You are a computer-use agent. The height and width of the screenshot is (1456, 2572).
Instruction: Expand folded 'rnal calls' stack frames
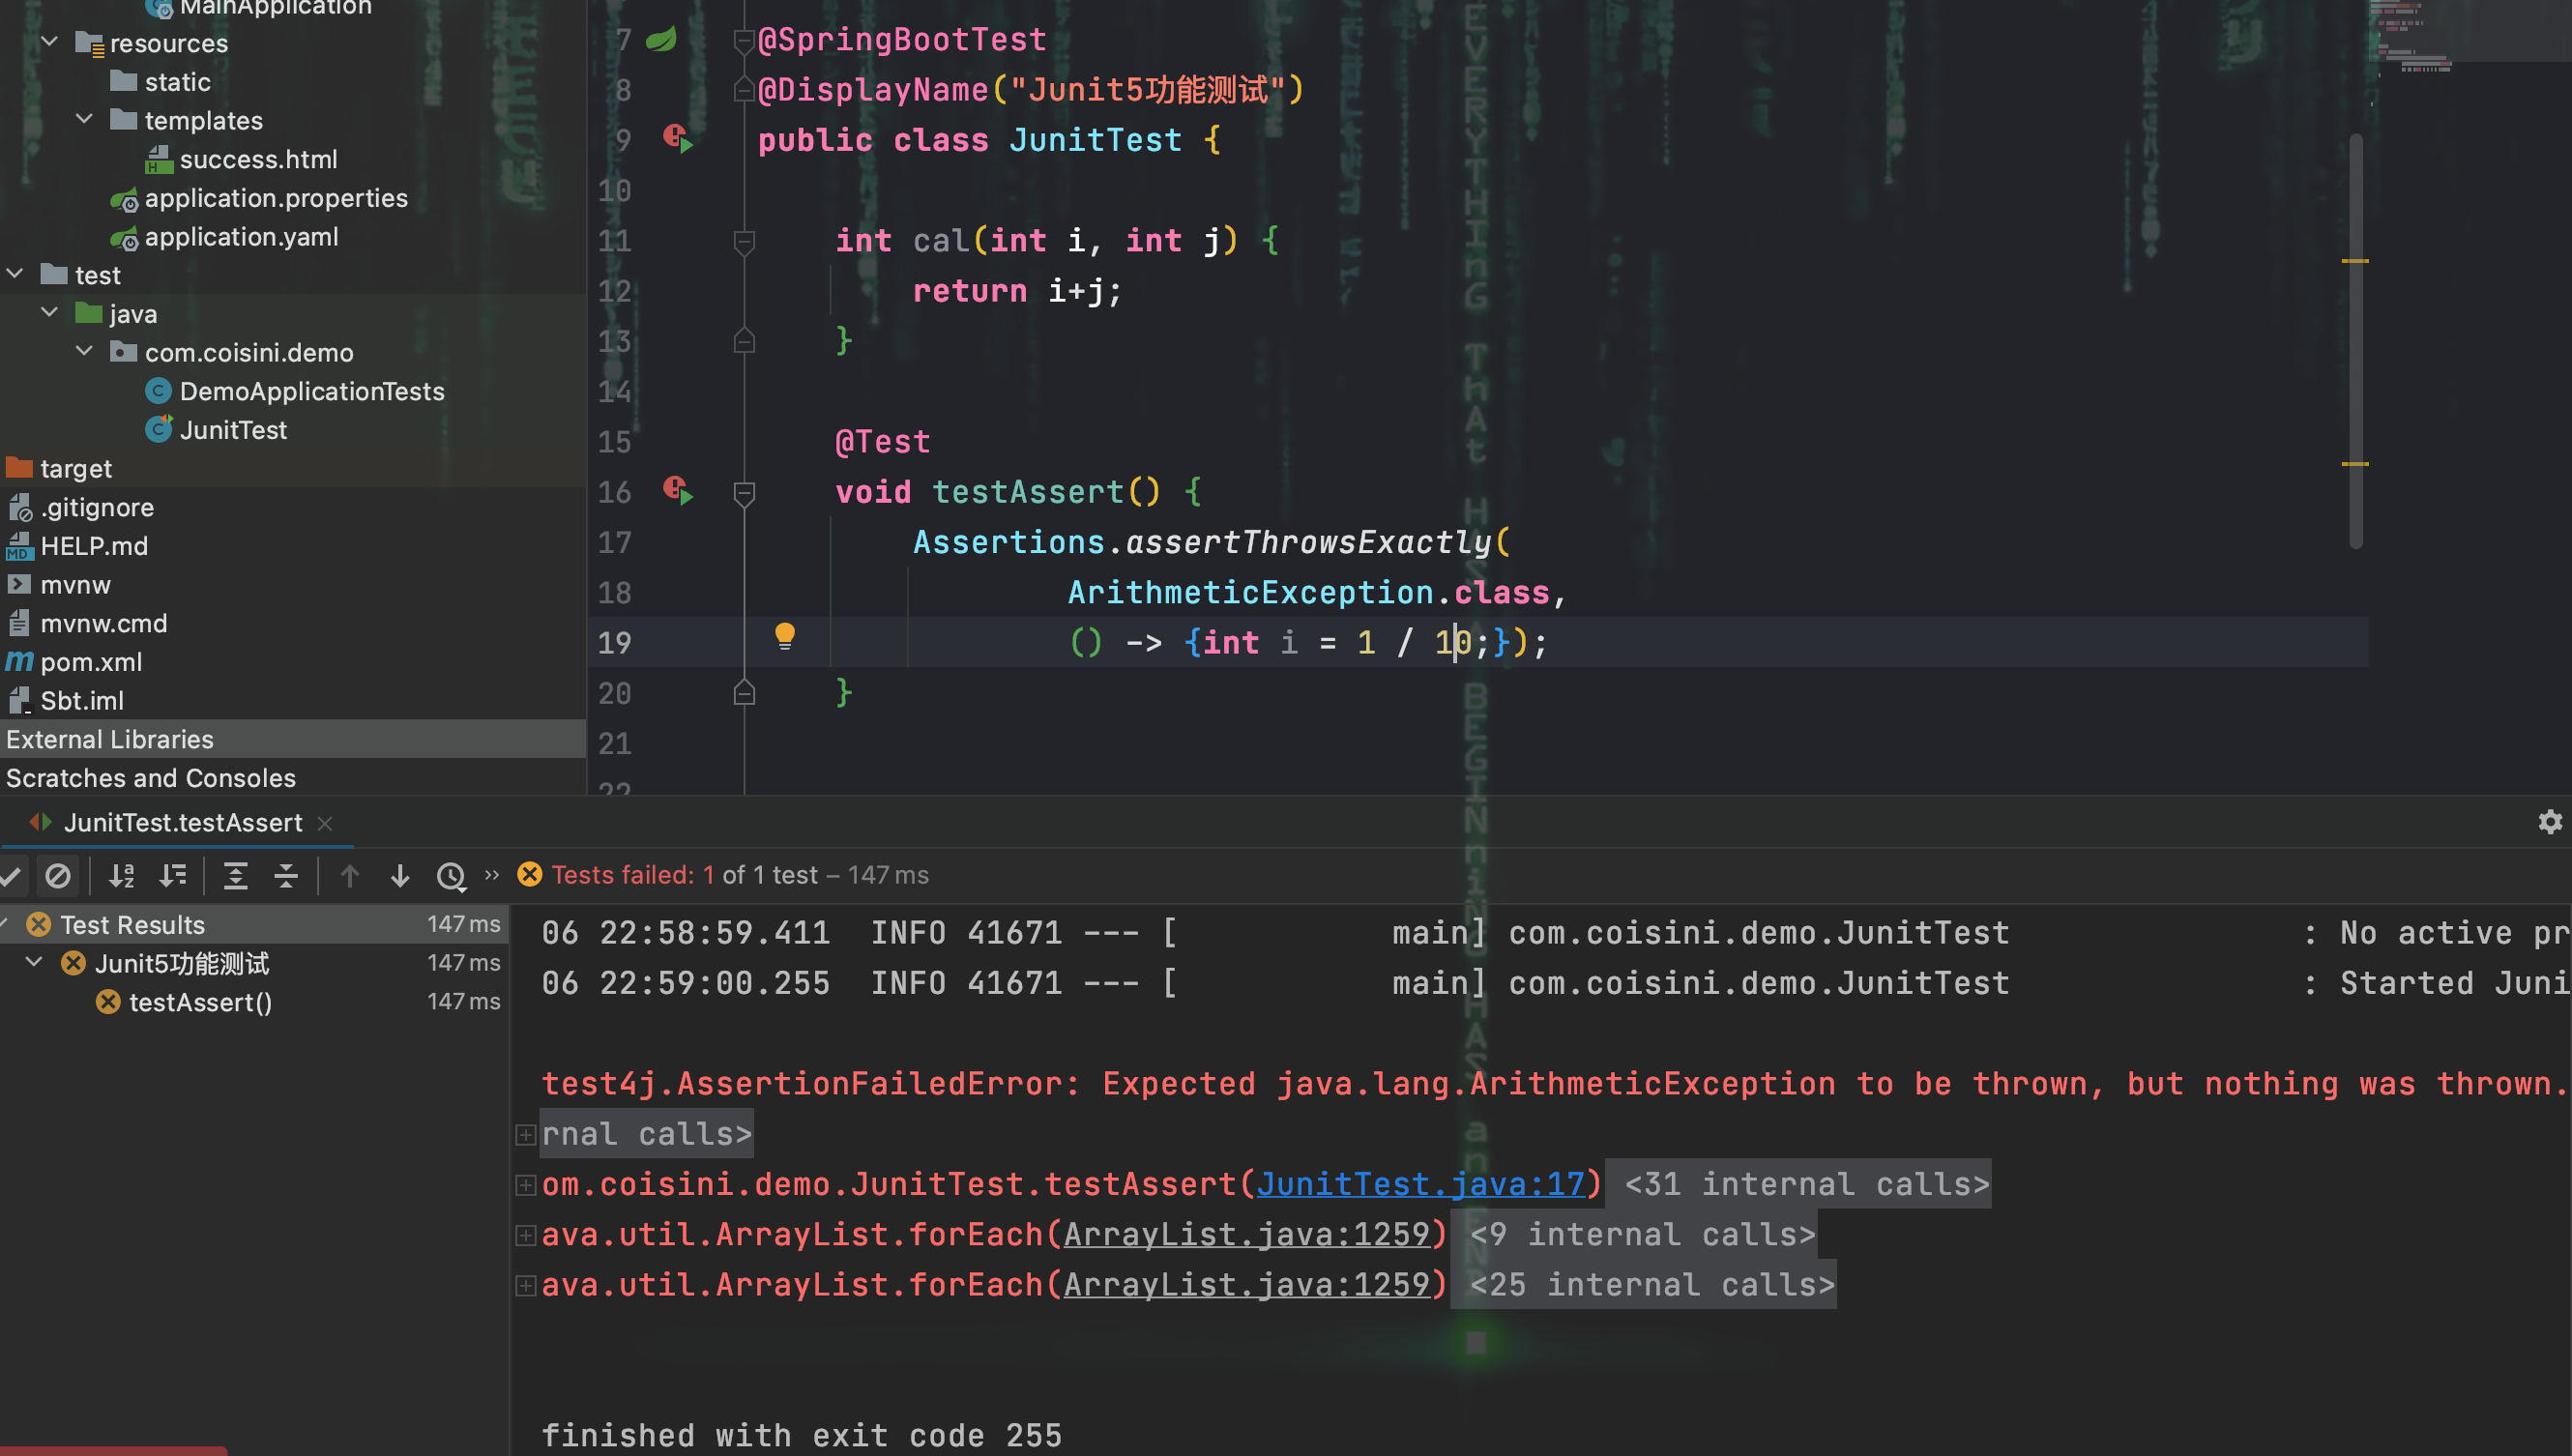pyautogui.click(x=525, y=1134)
